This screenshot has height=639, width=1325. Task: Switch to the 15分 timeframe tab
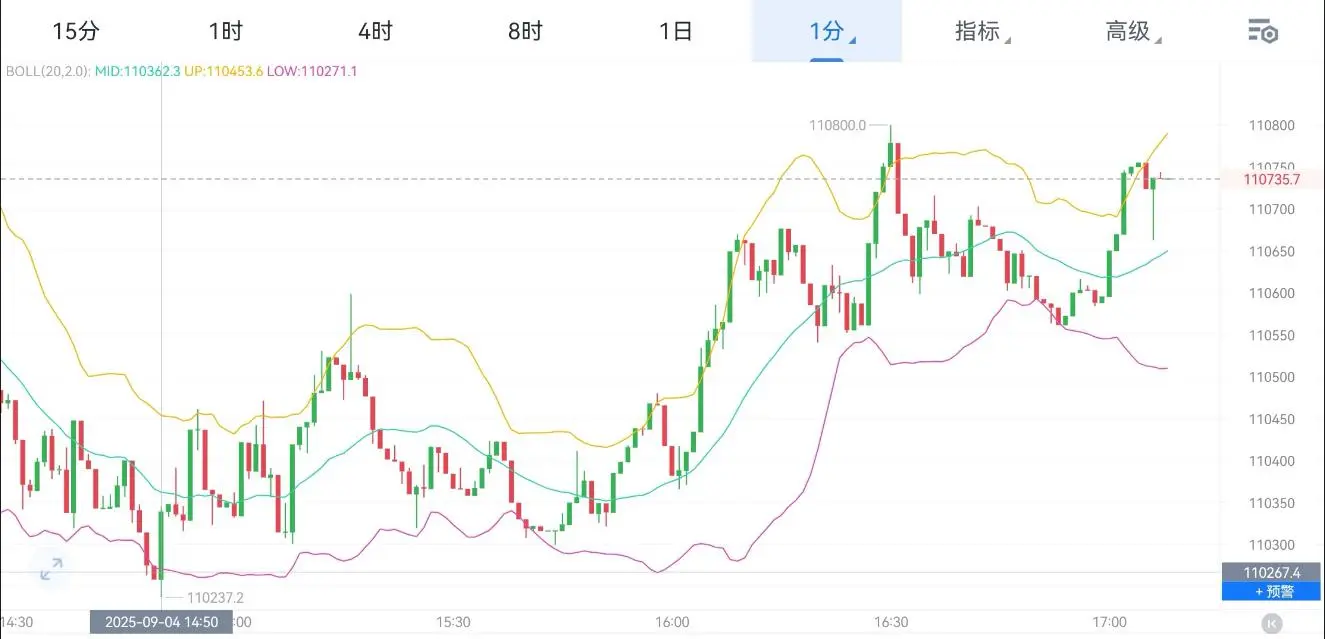[x=76, y=31]
